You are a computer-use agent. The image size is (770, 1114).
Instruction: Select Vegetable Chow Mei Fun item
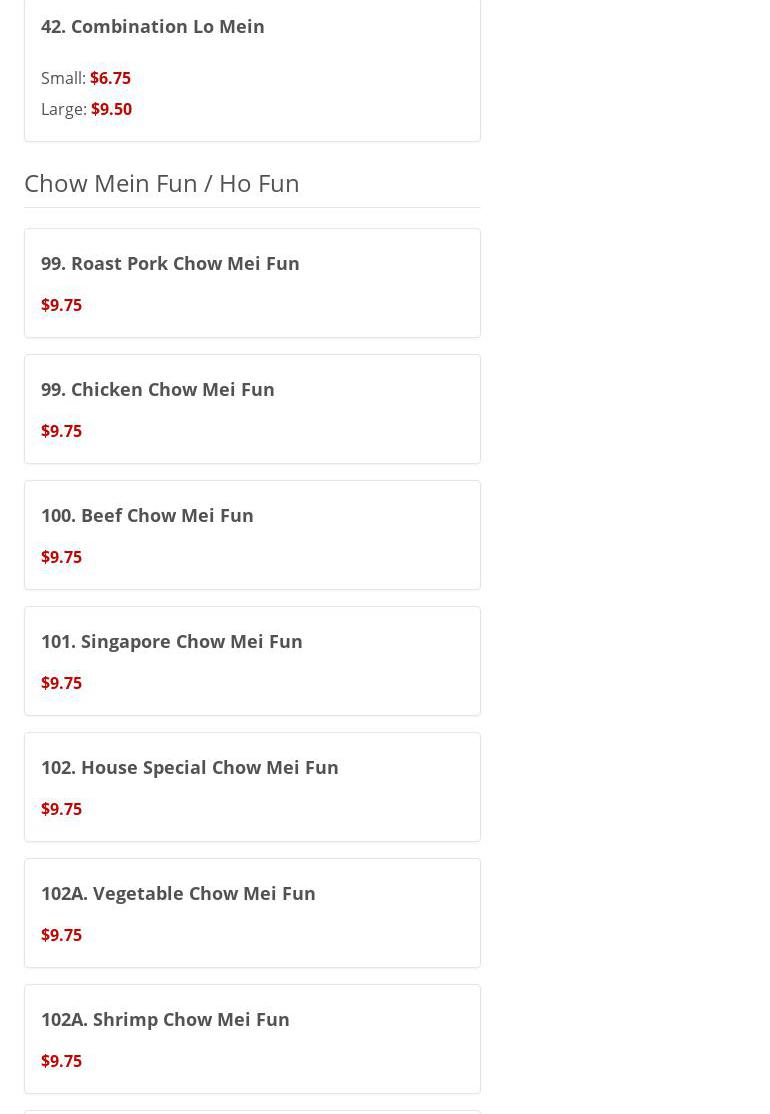click(x=178, y=893)
